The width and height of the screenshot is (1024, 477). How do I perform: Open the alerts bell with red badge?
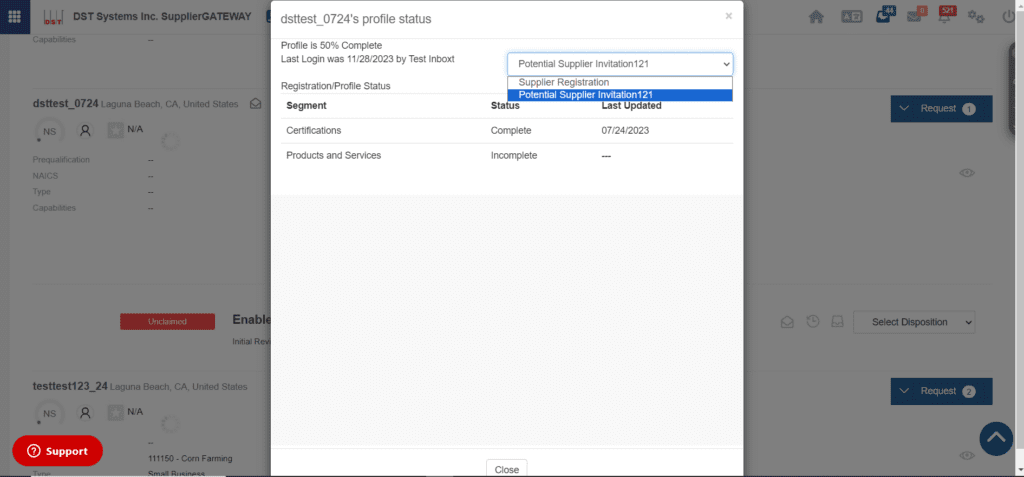pyautogui.click(x=945, y=16)
